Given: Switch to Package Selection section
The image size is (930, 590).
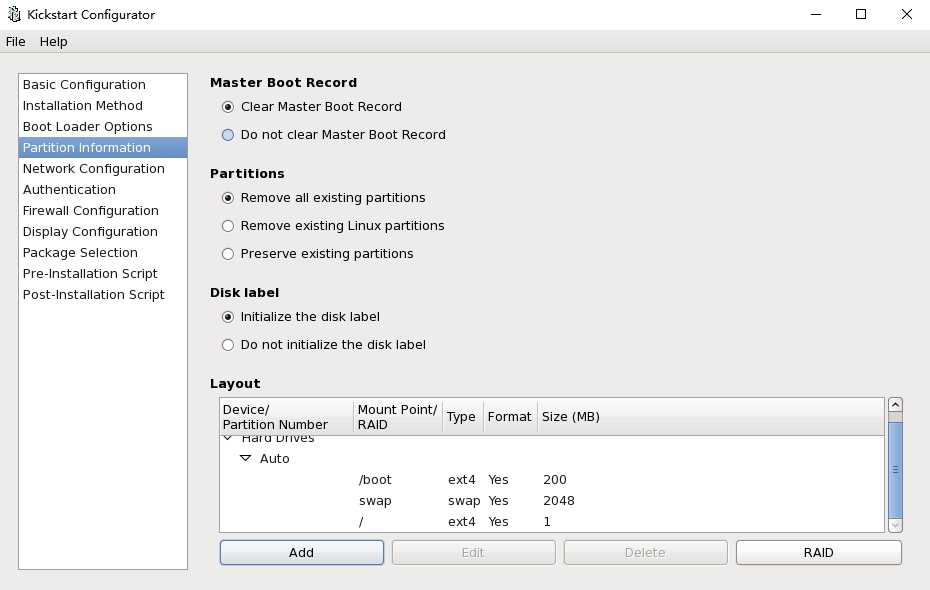Looking at the screenshot, I should 80,253.
